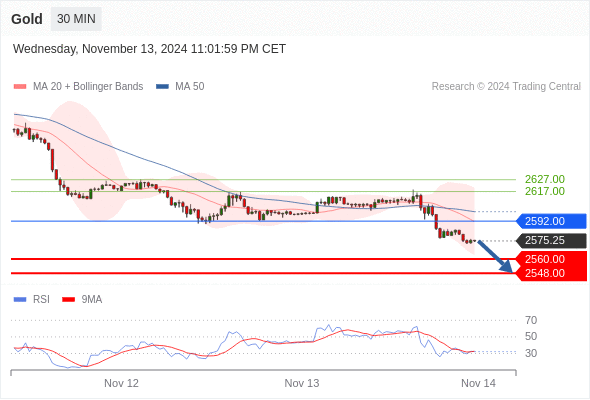Click the 30 MIN timeframe badge
This screenshot has height=400, width=590.
click(x=76, y=19)
